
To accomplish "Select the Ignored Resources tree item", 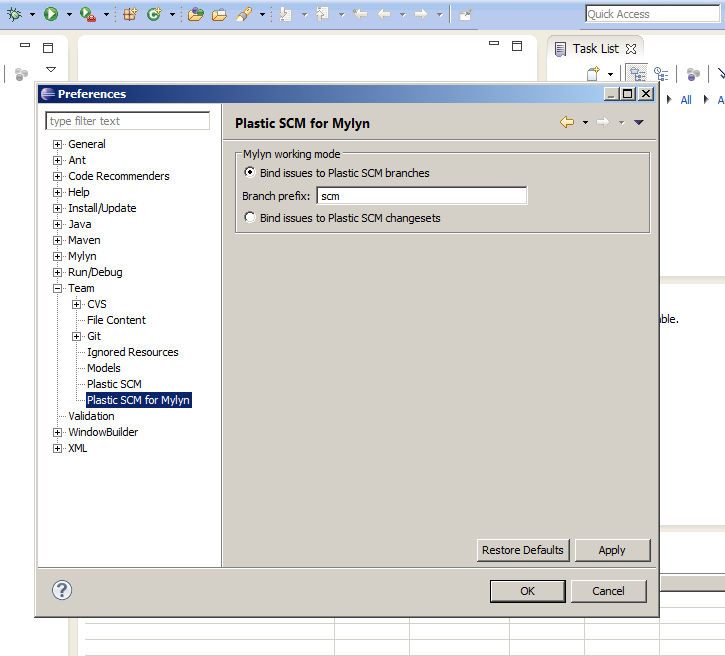I will tap(133, 352).
